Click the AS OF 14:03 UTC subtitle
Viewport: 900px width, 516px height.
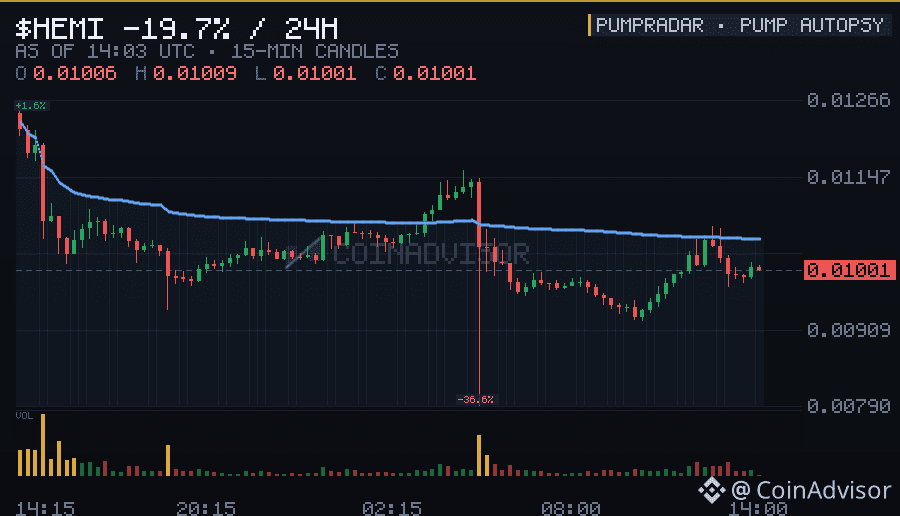tap(104, 52)
